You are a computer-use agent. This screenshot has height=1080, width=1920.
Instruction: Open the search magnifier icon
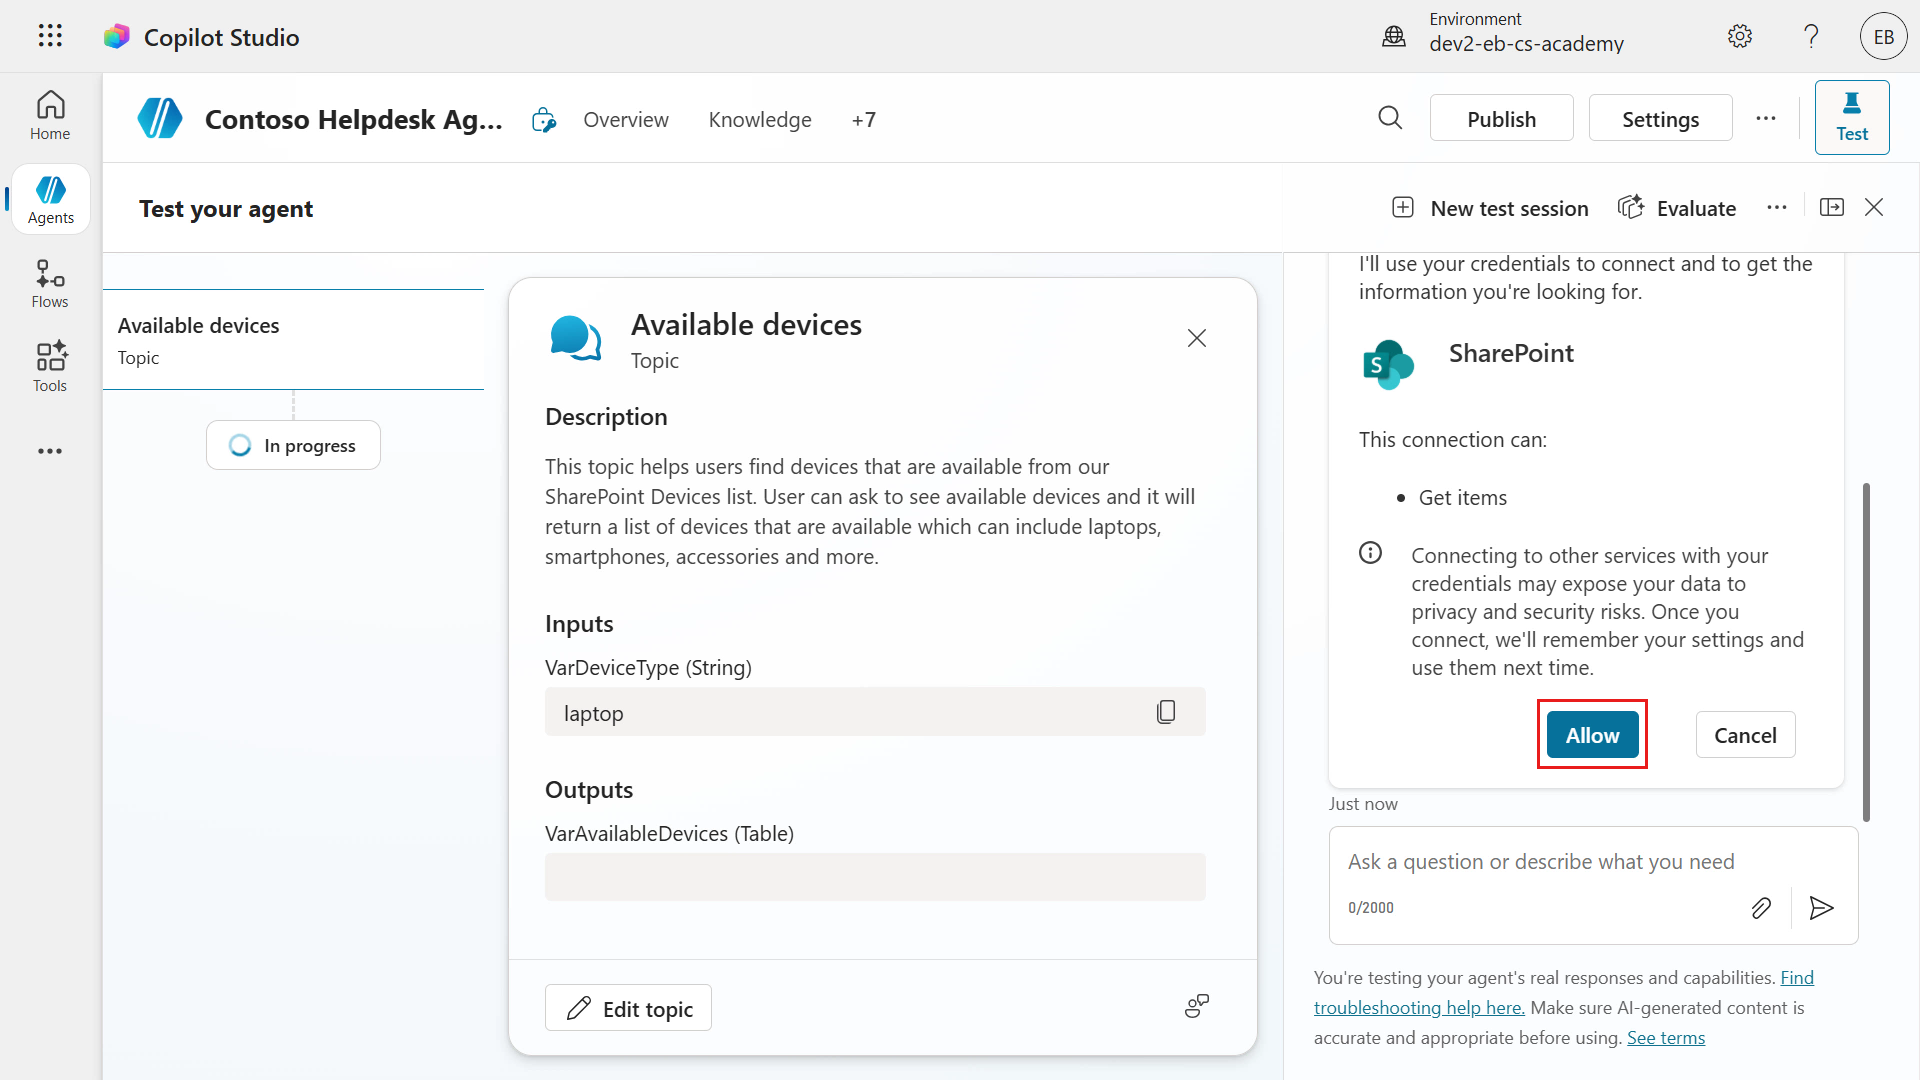point(1390,119)
